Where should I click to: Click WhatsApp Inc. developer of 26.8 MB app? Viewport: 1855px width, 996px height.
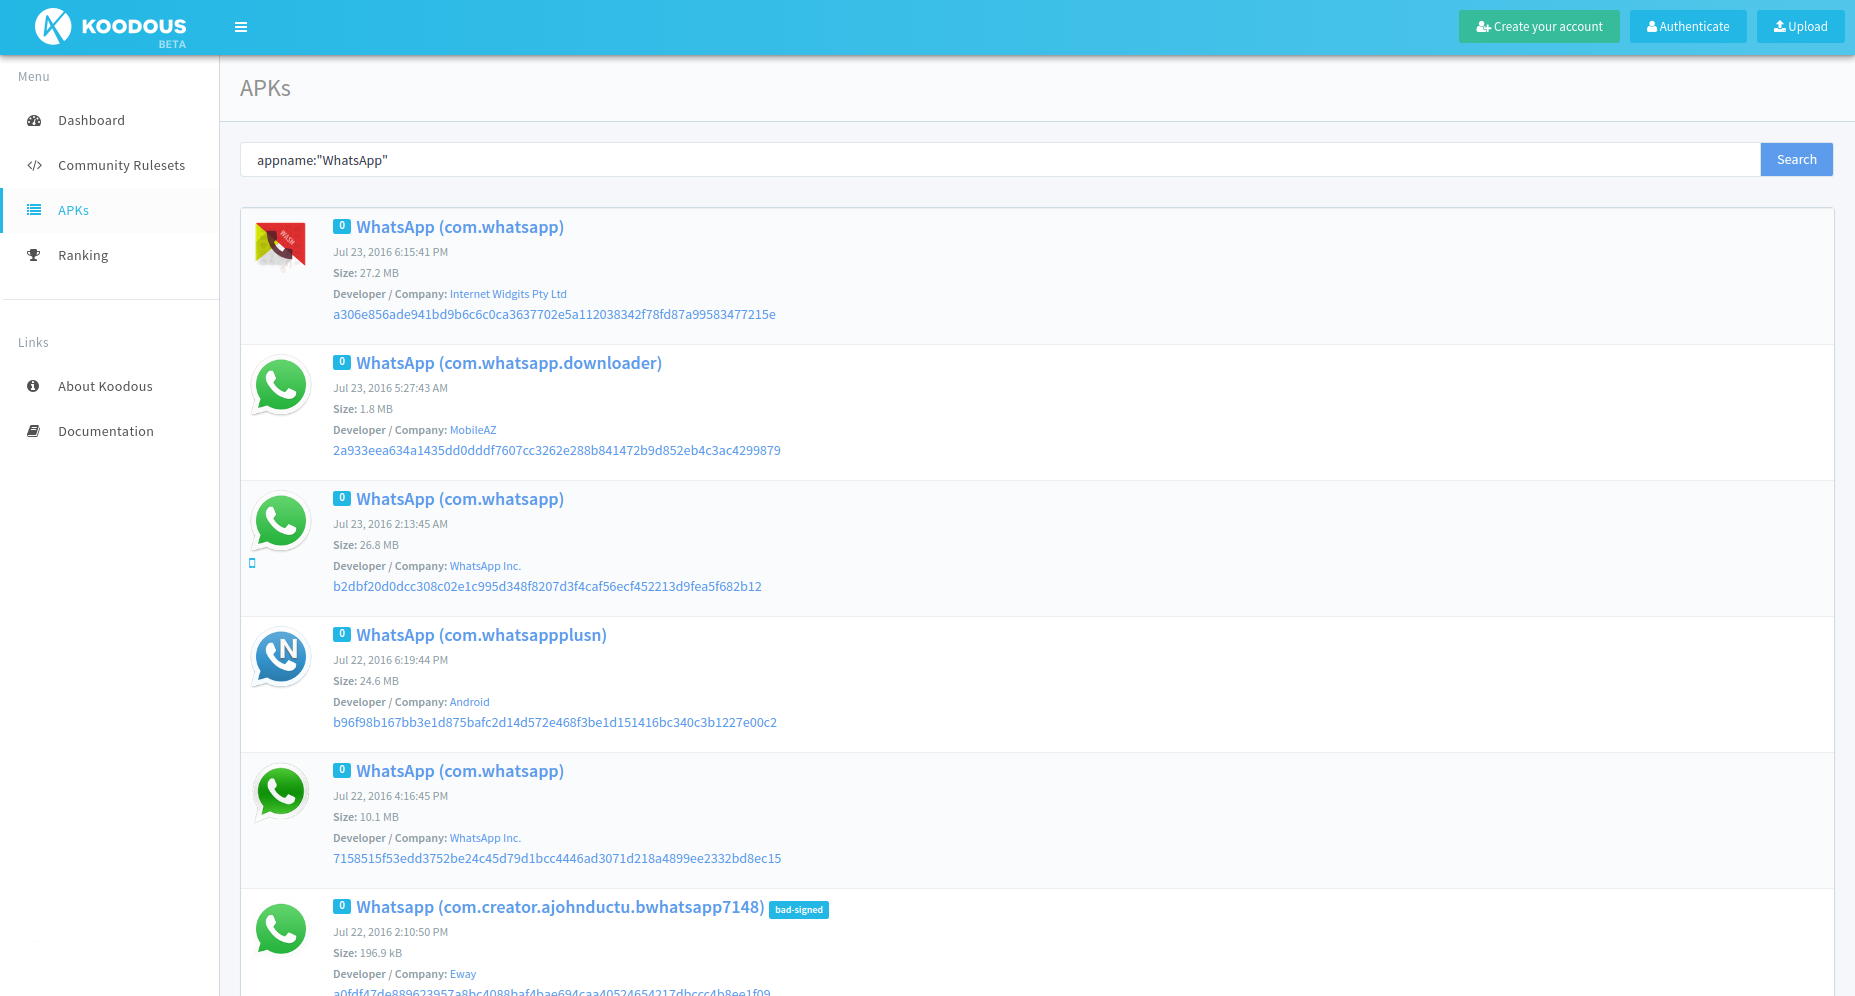point(485,566)
